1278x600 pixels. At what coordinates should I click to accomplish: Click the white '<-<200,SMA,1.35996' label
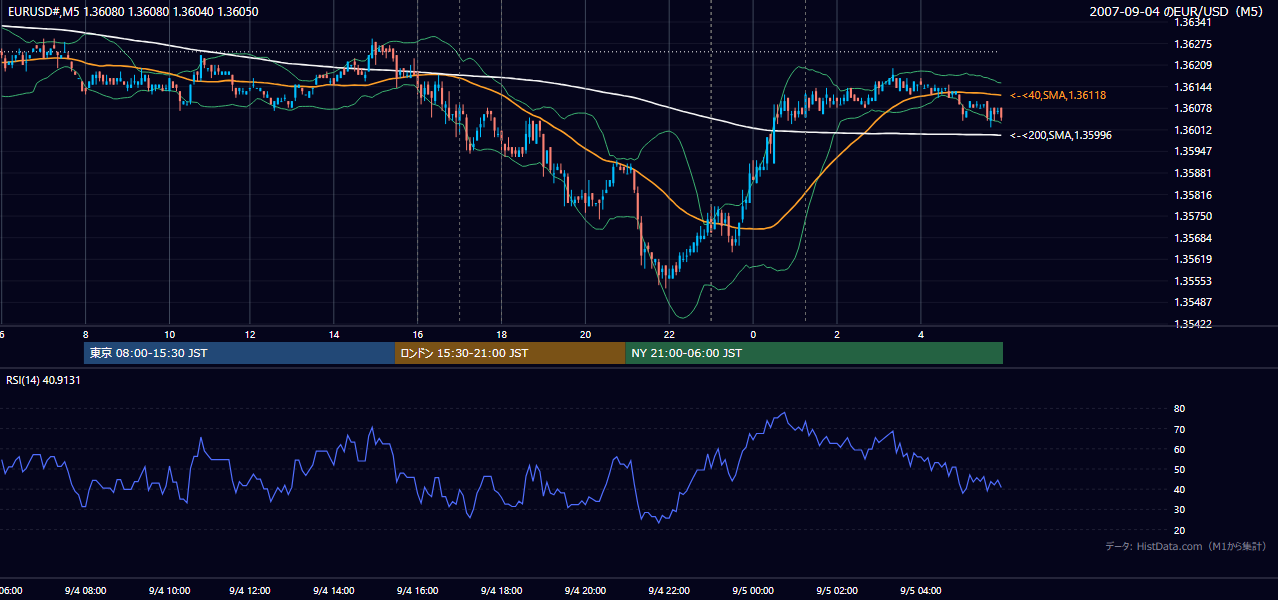[1061, 135]
